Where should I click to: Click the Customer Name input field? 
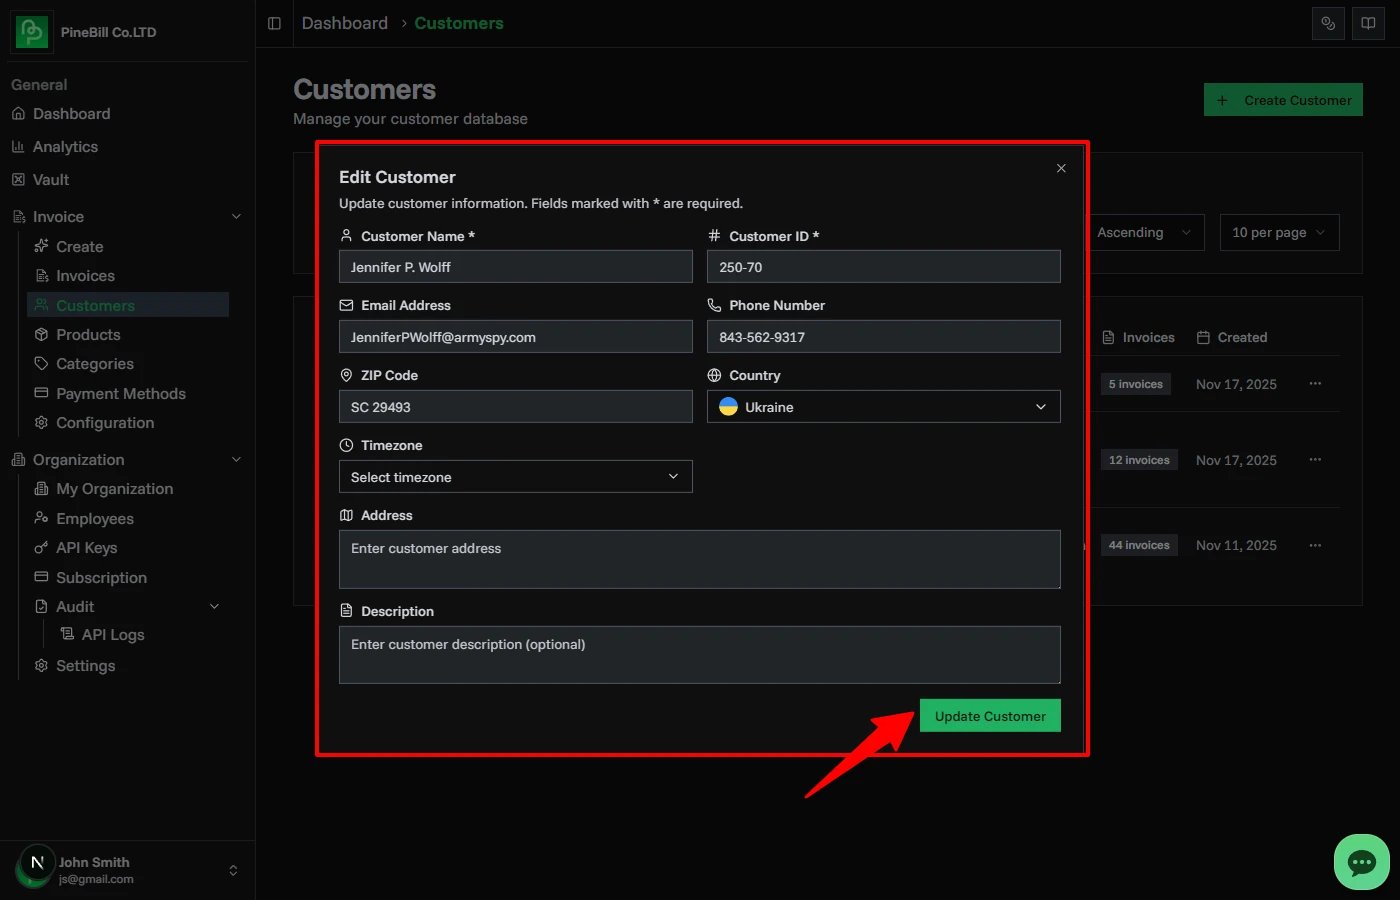[x=515, y=266]
